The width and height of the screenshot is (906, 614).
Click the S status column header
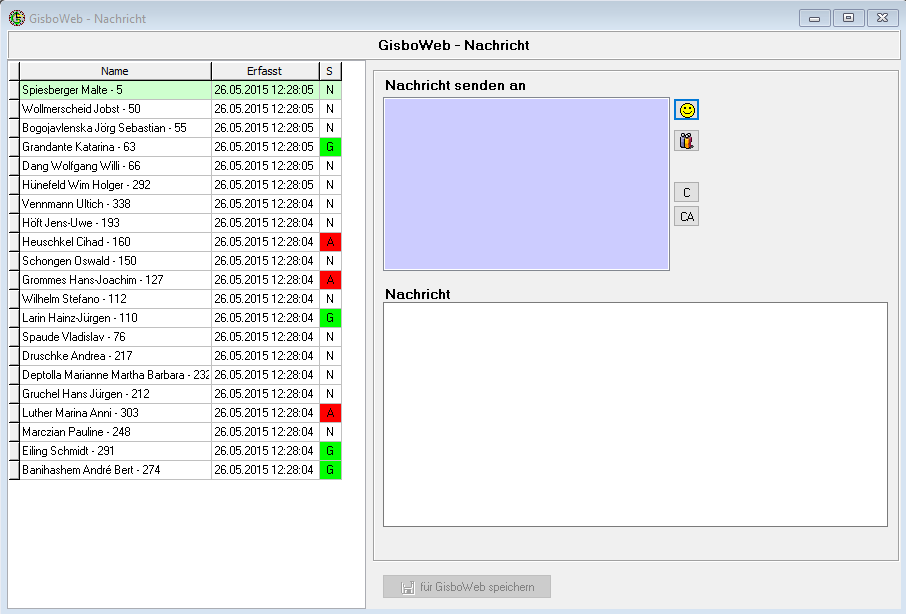point(330,71)
